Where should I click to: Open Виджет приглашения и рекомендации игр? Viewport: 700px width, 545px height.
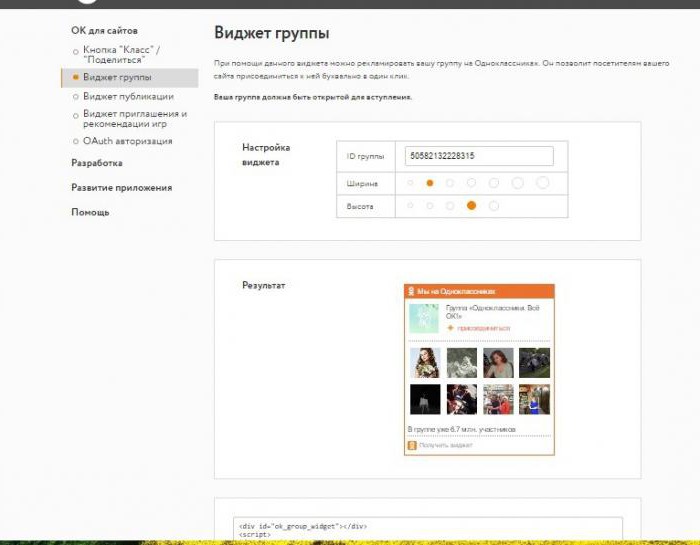coord(135,119)
